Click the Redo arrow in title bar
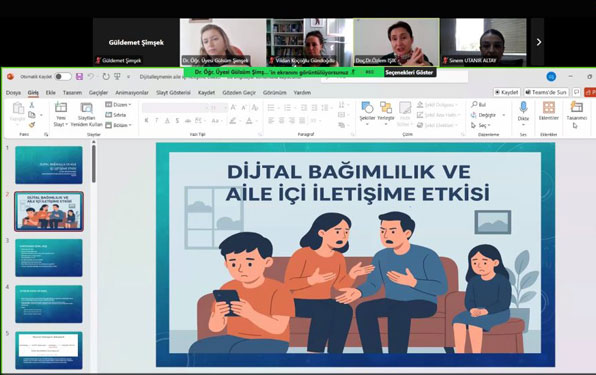The height and width of the screenshot is (375, 596). tap(106, 77)
